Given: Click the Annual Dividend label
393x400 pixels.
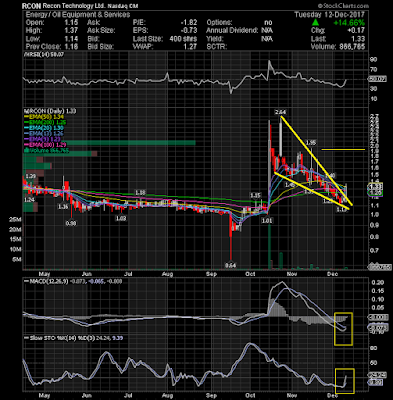Looking at the screenshot, I should pos(232,30).
